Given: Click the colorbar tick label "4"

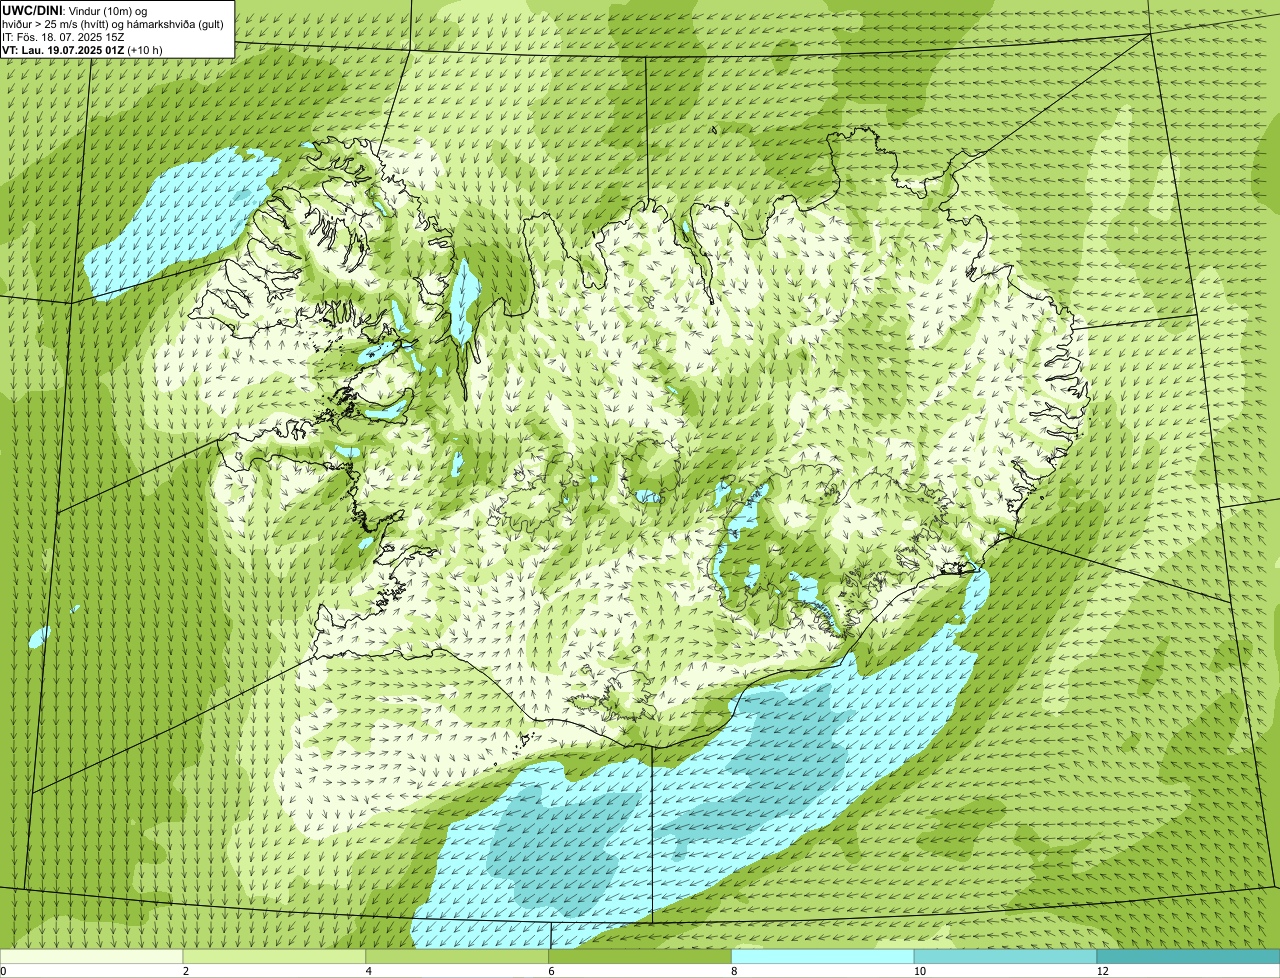Looking at the screenshot, I should [369, 971].
